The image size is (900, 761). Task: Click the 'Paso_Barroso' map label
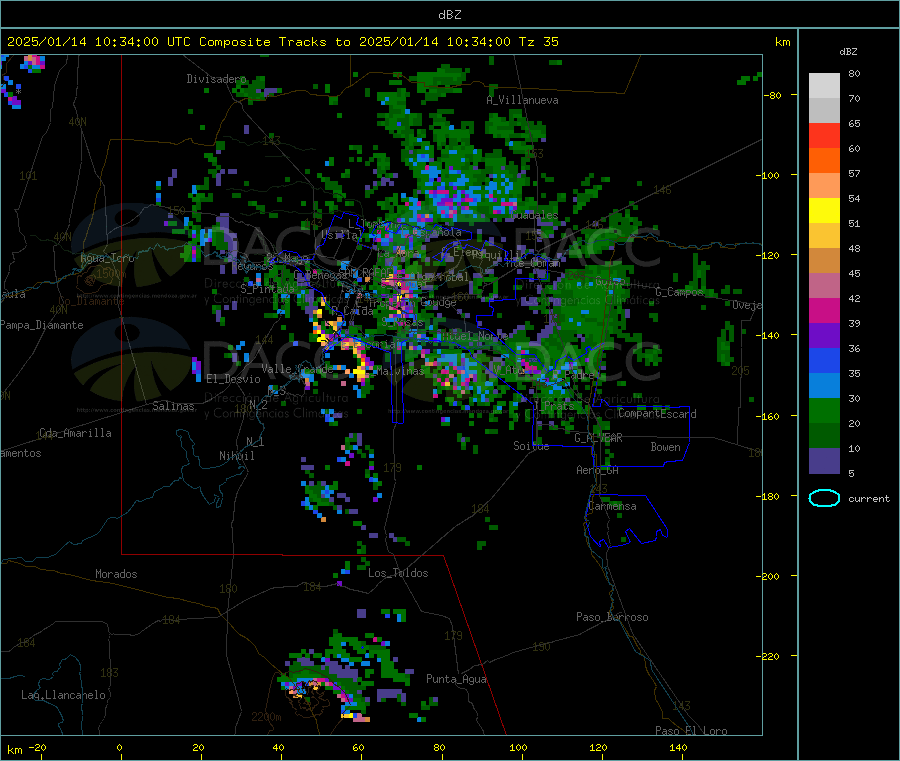pos(612,617)
